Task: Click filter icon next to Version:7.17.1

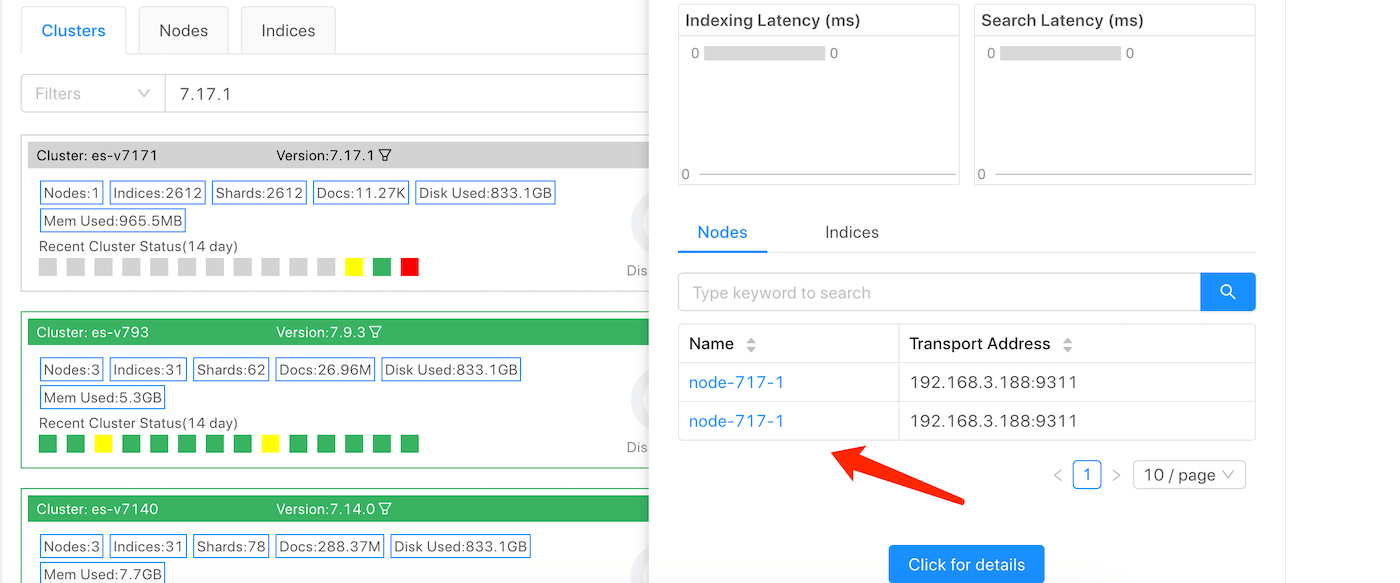Action: pos(385,156)
